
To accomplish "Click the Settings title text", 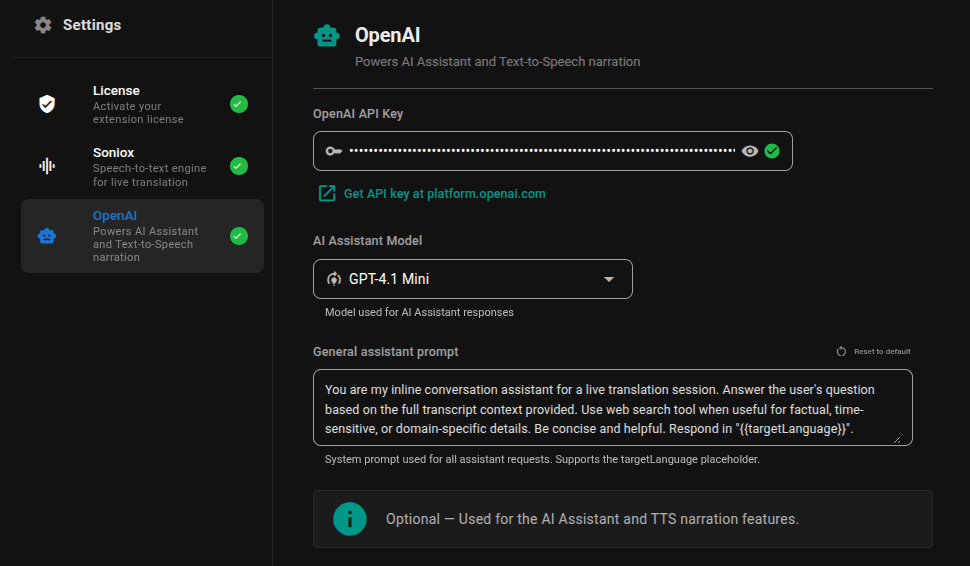I will (x=92, y=25).
